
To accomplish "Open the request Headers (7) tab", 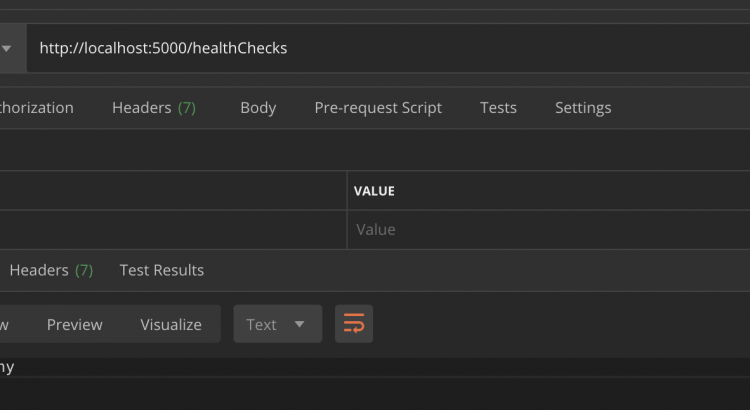I will 153,108.
